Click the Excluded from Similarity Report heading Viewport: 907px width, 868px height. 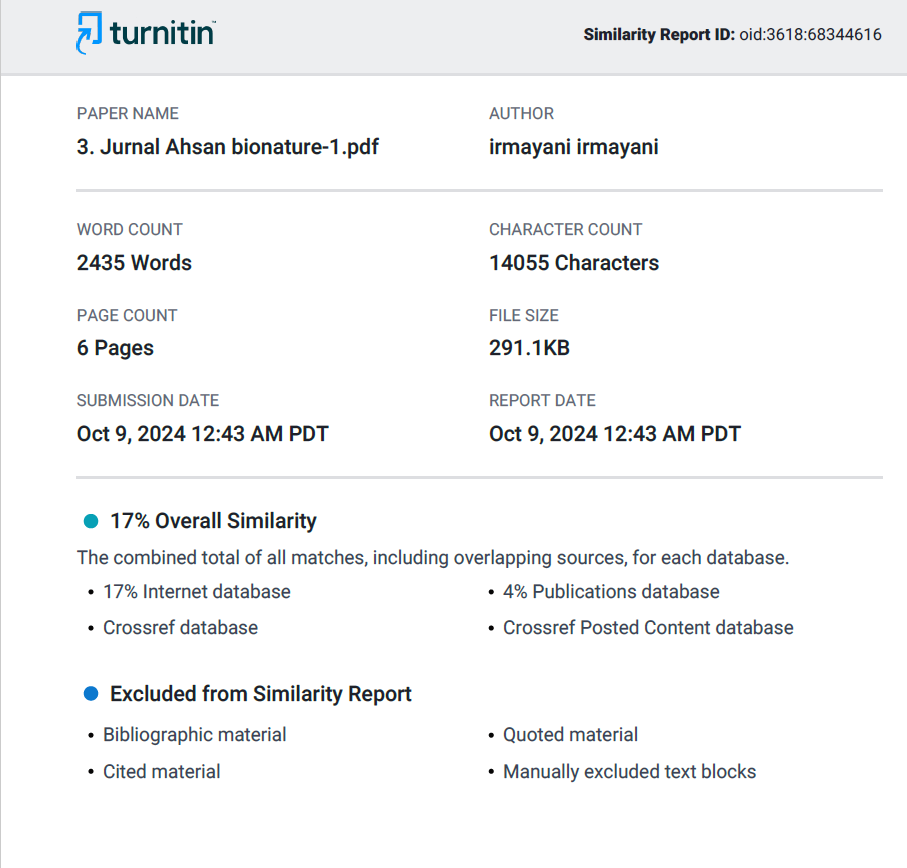click(x=260, y=693)
